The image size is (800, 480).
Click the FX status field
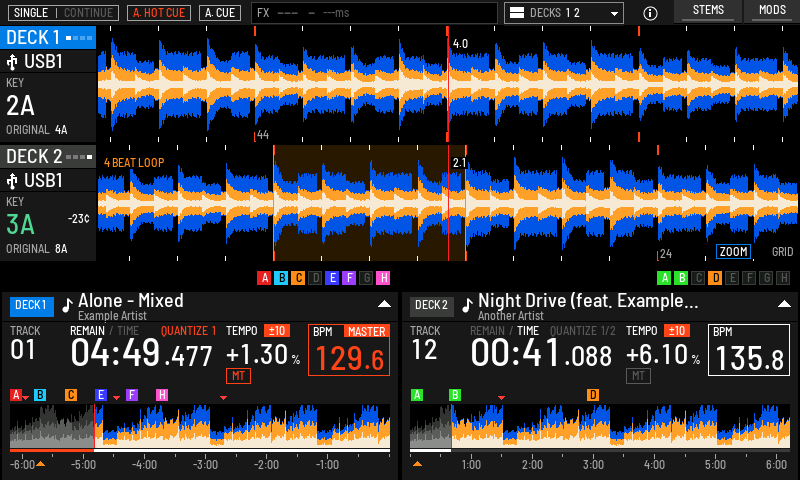pos(374,13)
